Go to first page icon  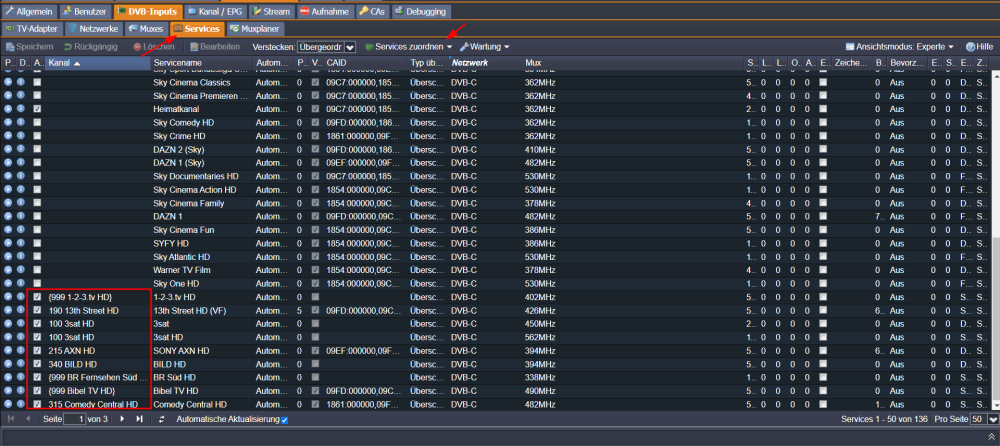tap(11, 419)
